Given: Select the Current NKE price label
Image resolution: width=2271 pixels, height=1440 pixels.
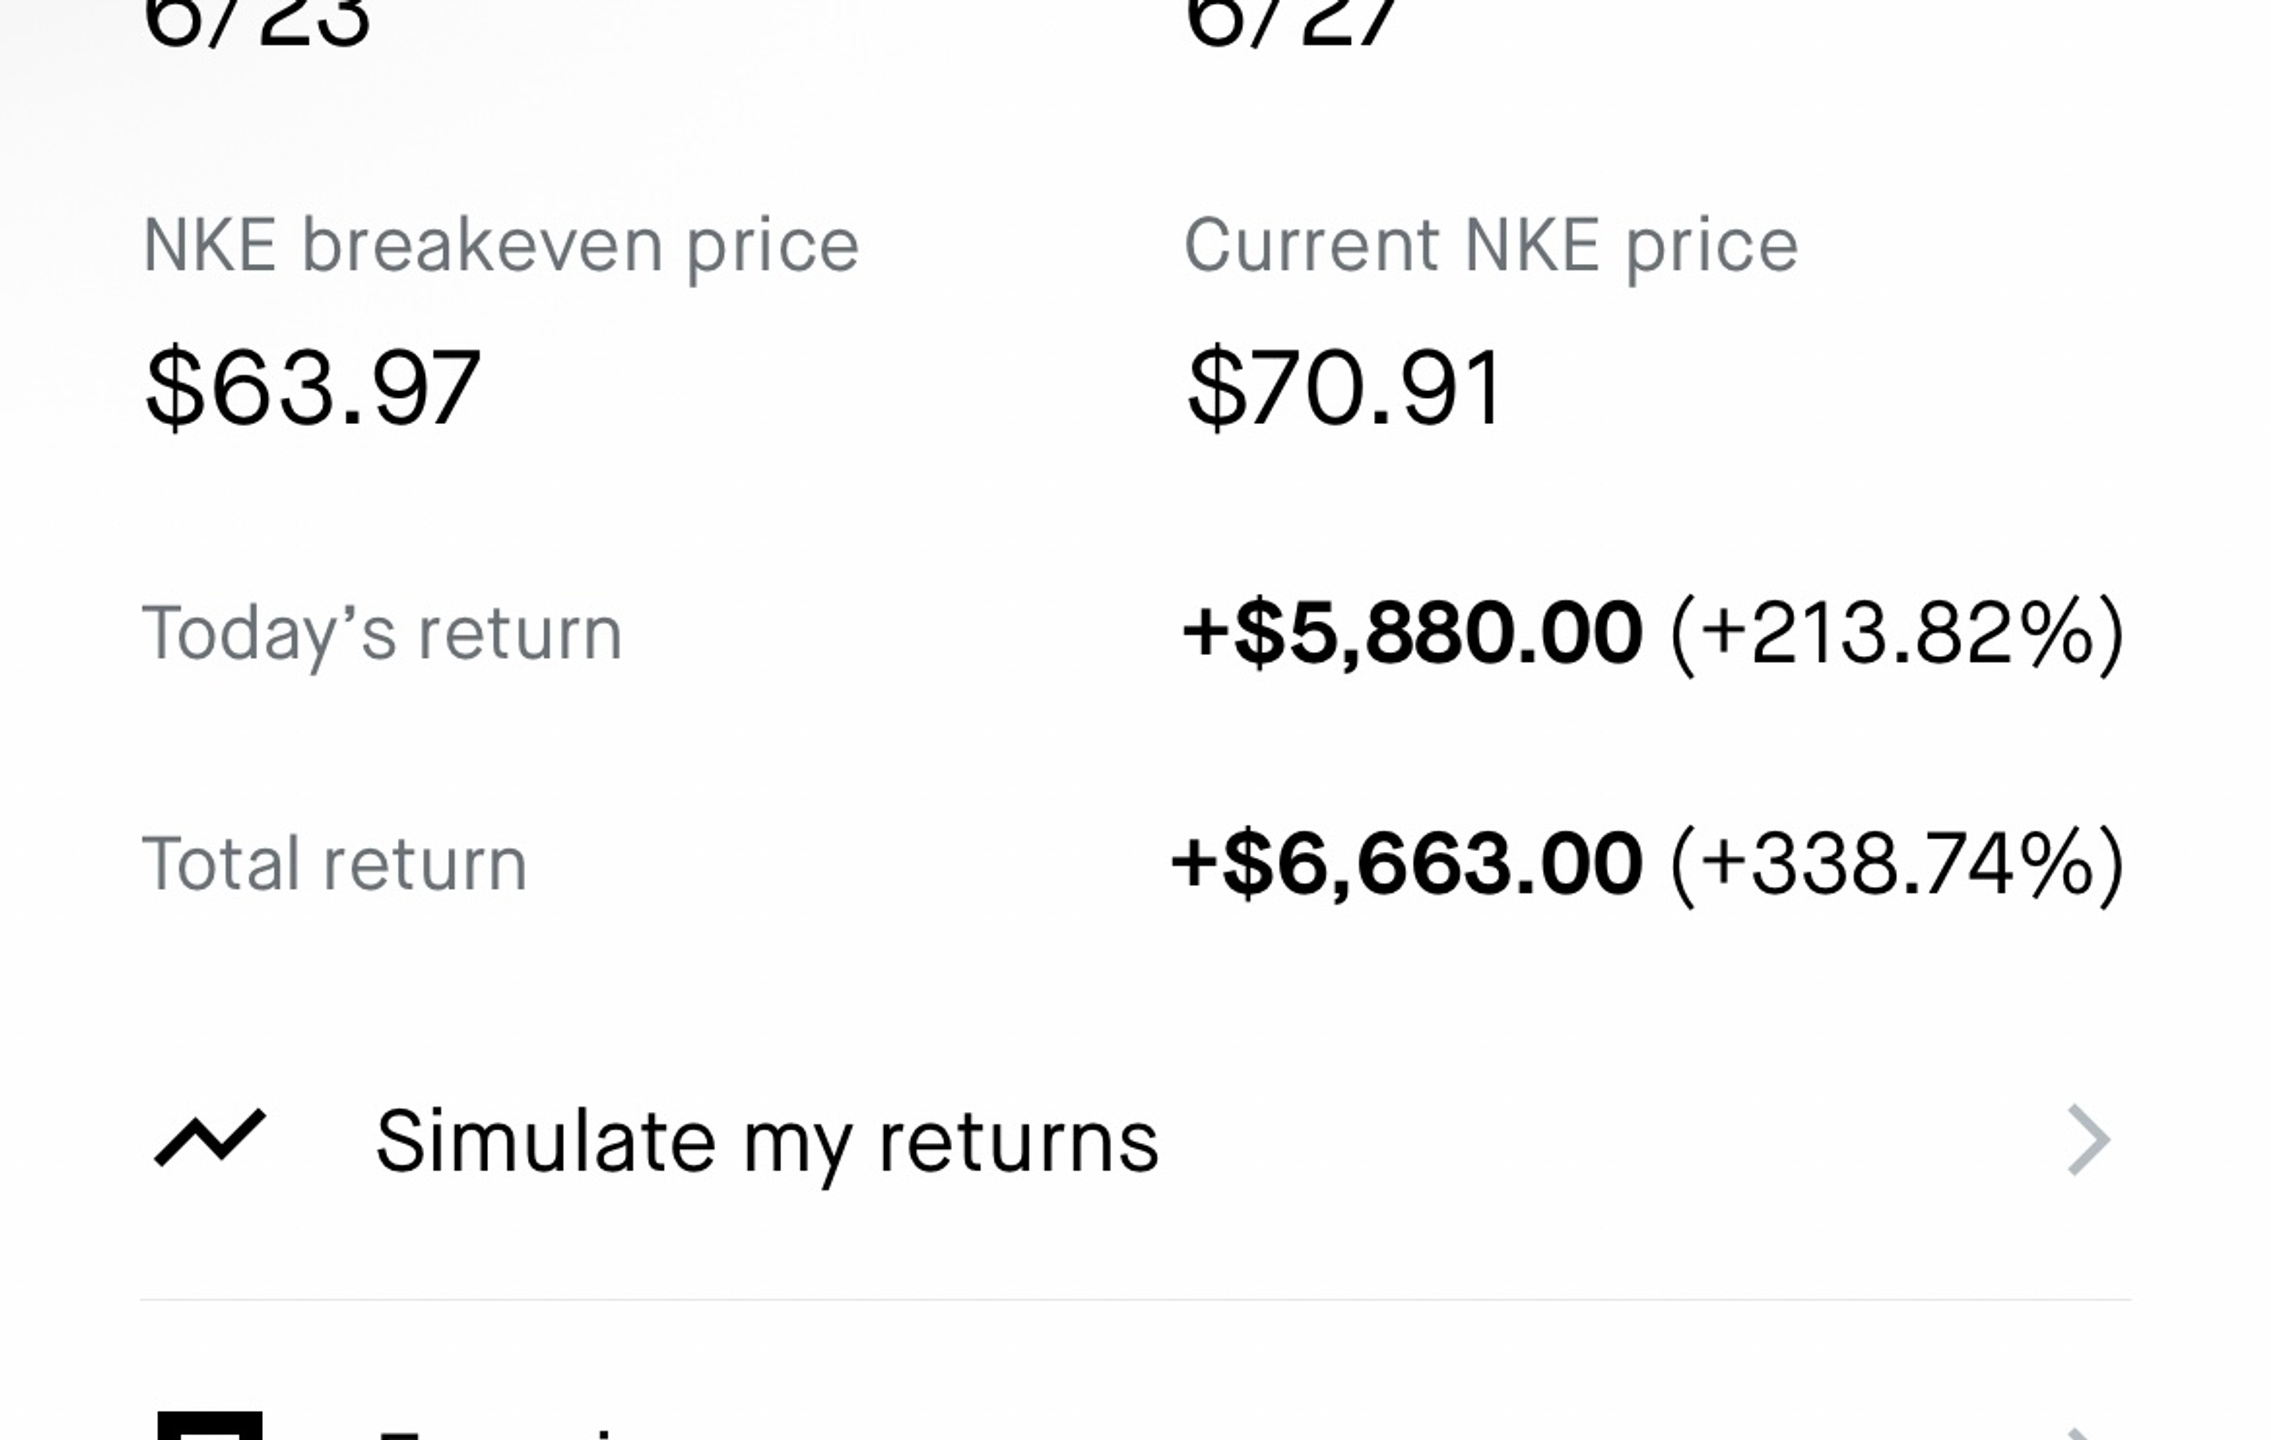Looking at the screenshot, I should 1491,246.
